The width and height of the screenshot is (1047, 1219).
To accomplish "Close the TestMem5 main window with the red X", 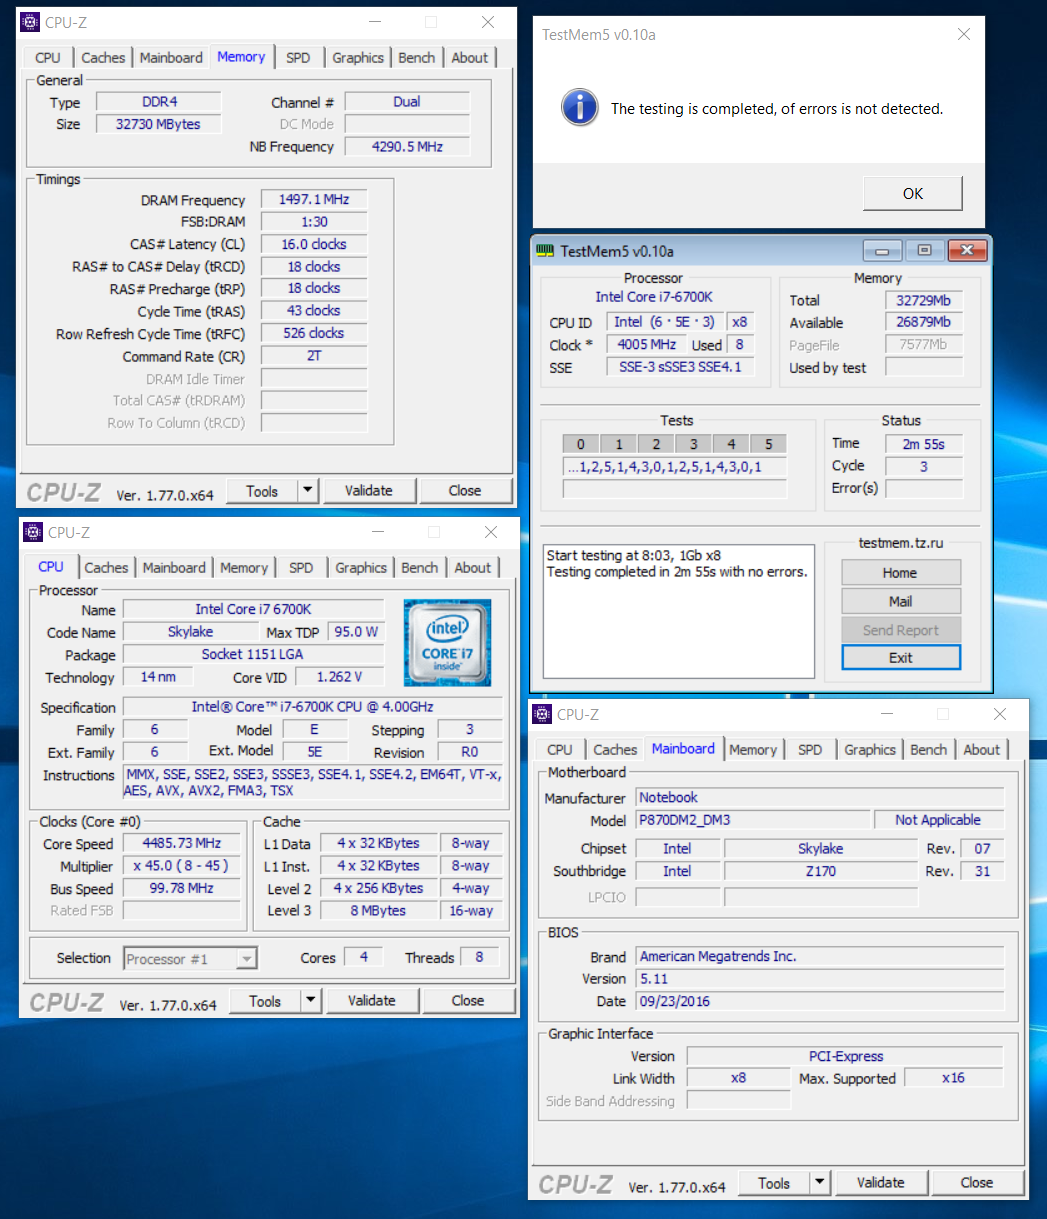I will coord(966,250).
